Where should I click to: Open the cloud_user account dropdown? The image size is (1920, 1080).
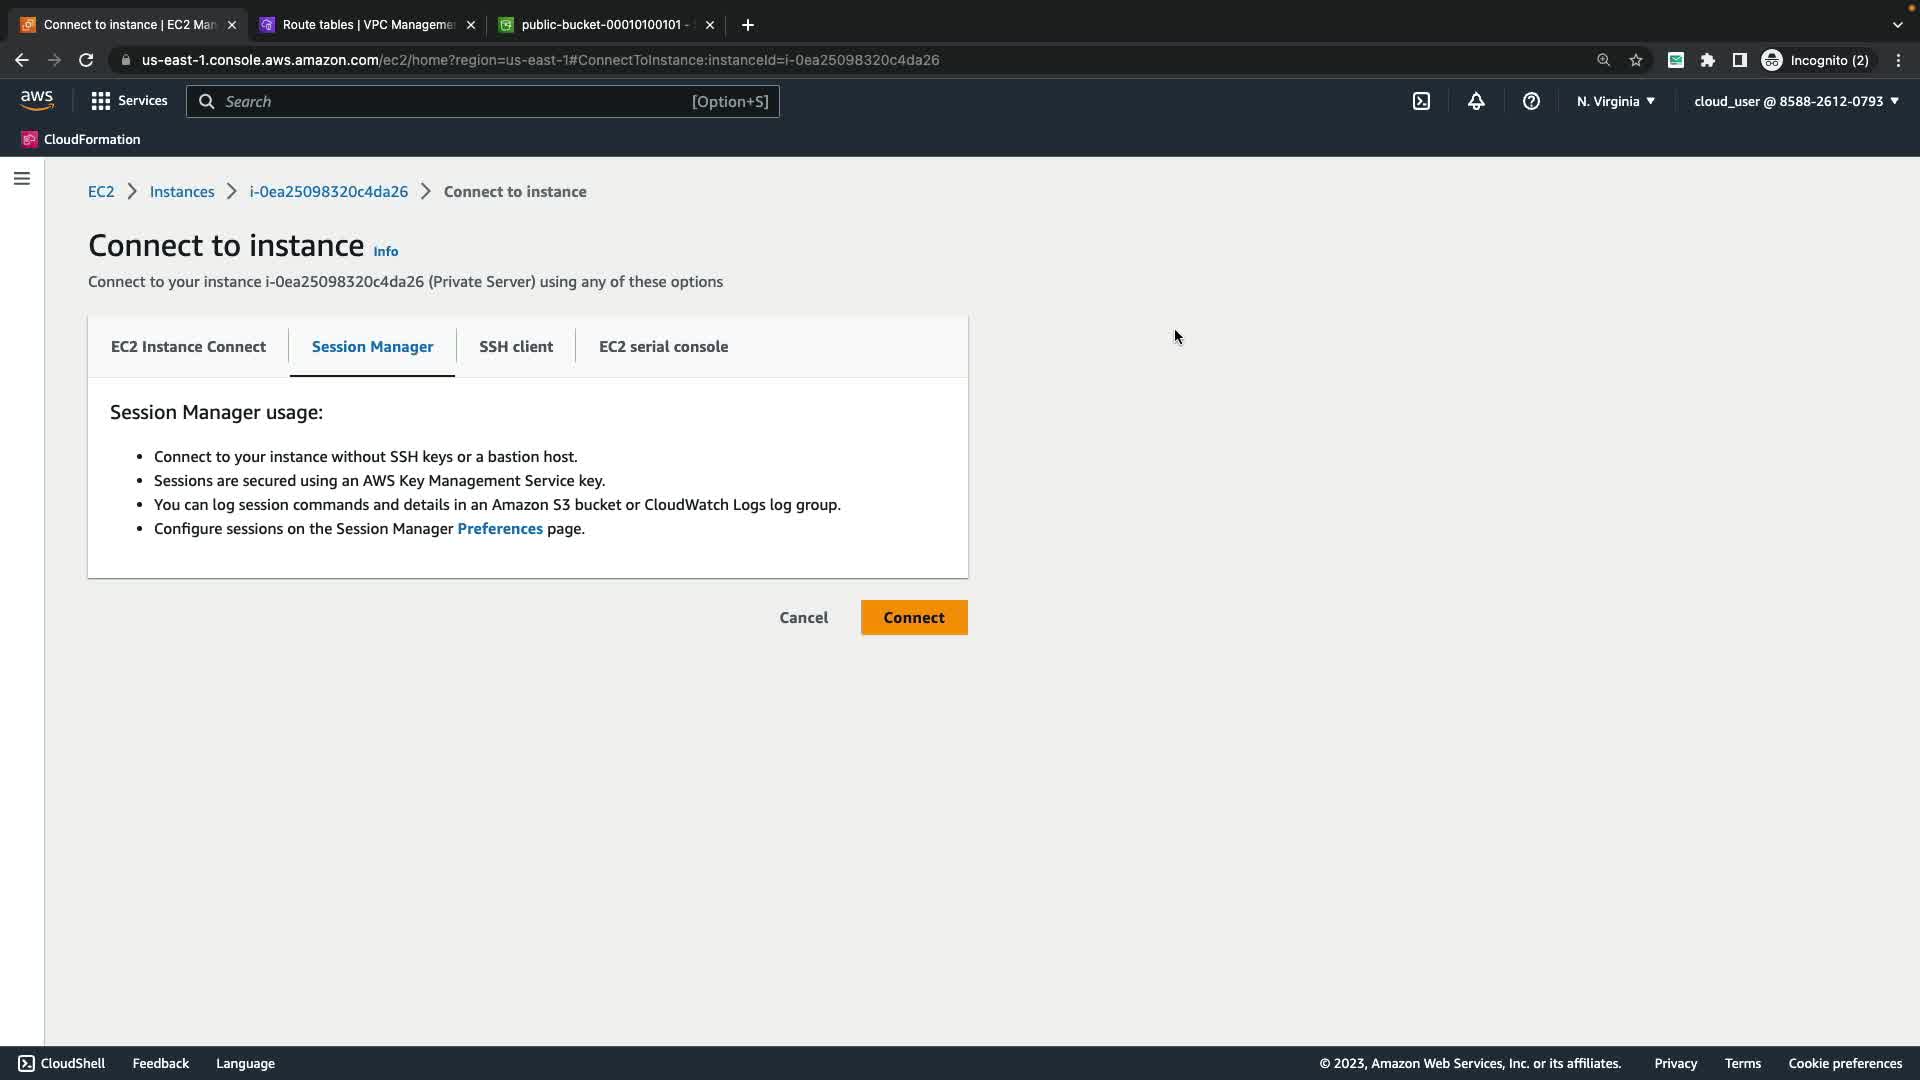(1796, 101)
